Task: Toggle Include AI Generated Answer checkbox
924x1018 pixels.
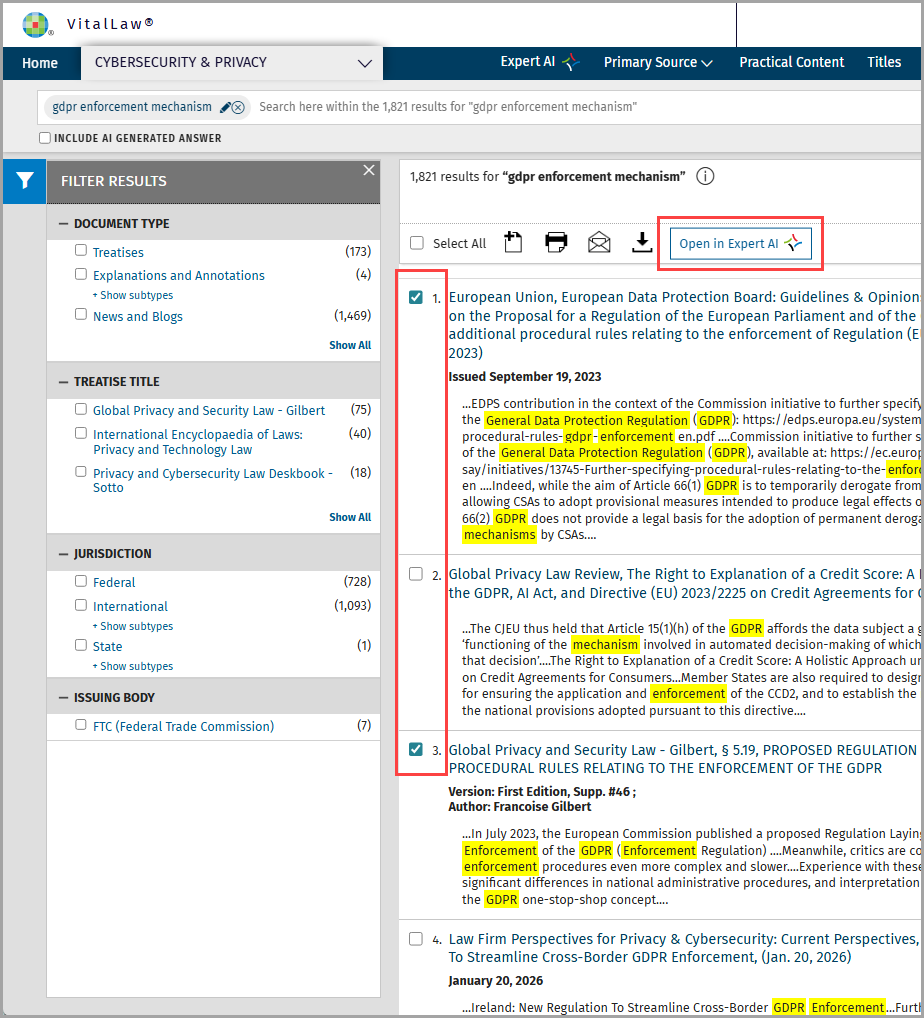Action: click(x=45, y=138)
